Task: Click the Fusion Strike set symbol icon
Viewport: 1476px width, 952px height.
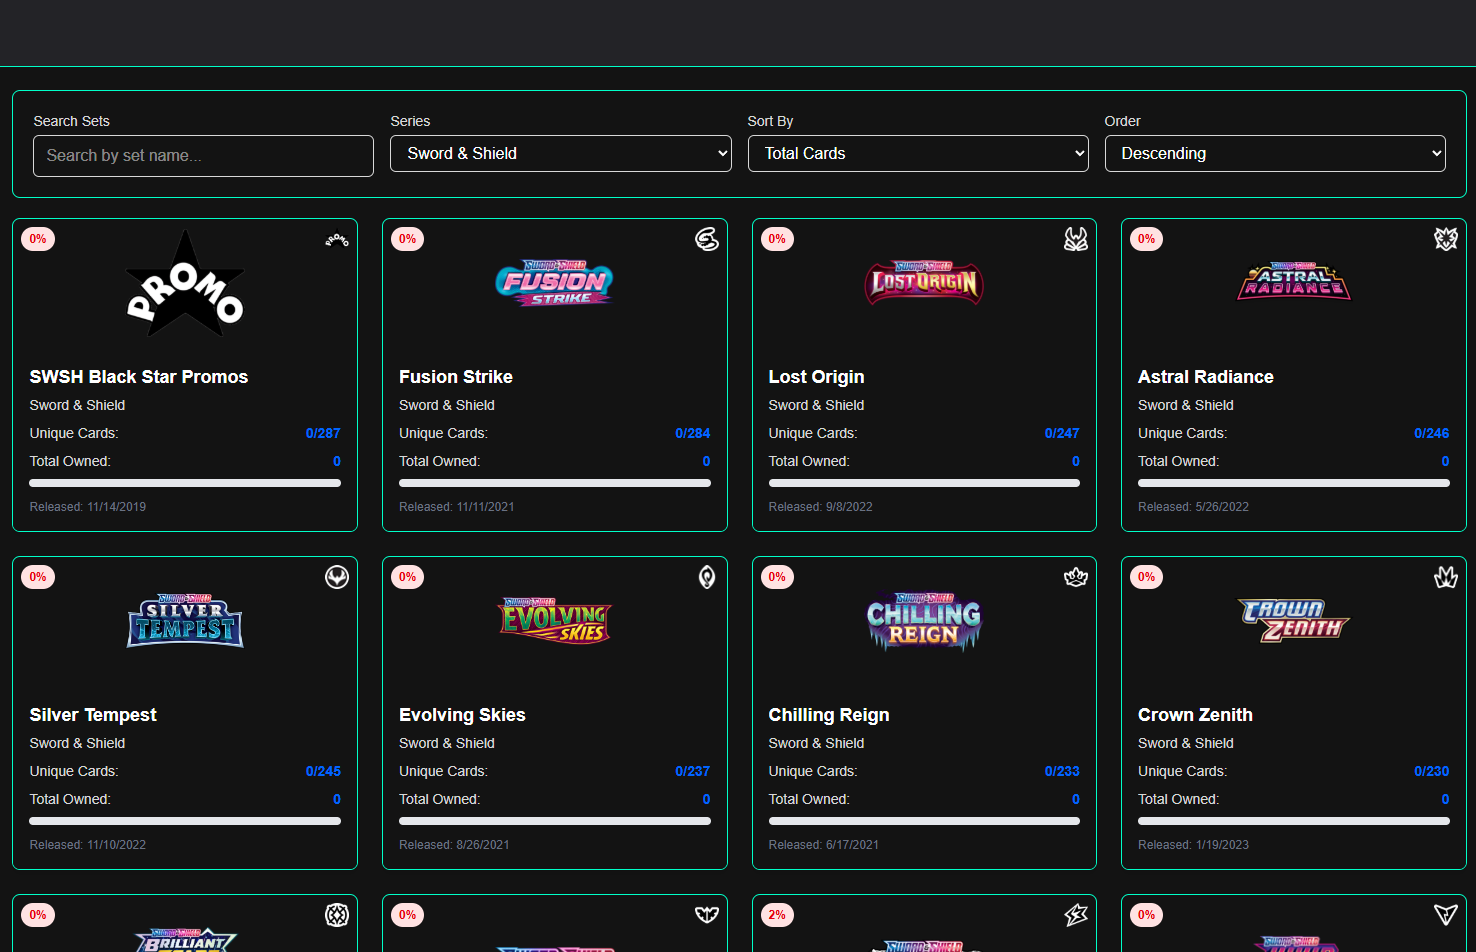Action: point(706,239)
